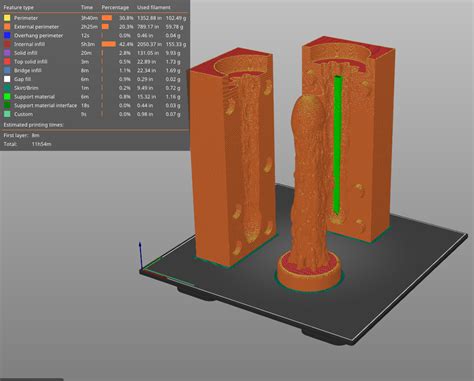
Task: Click the Time column header
Action: (87, 7)
